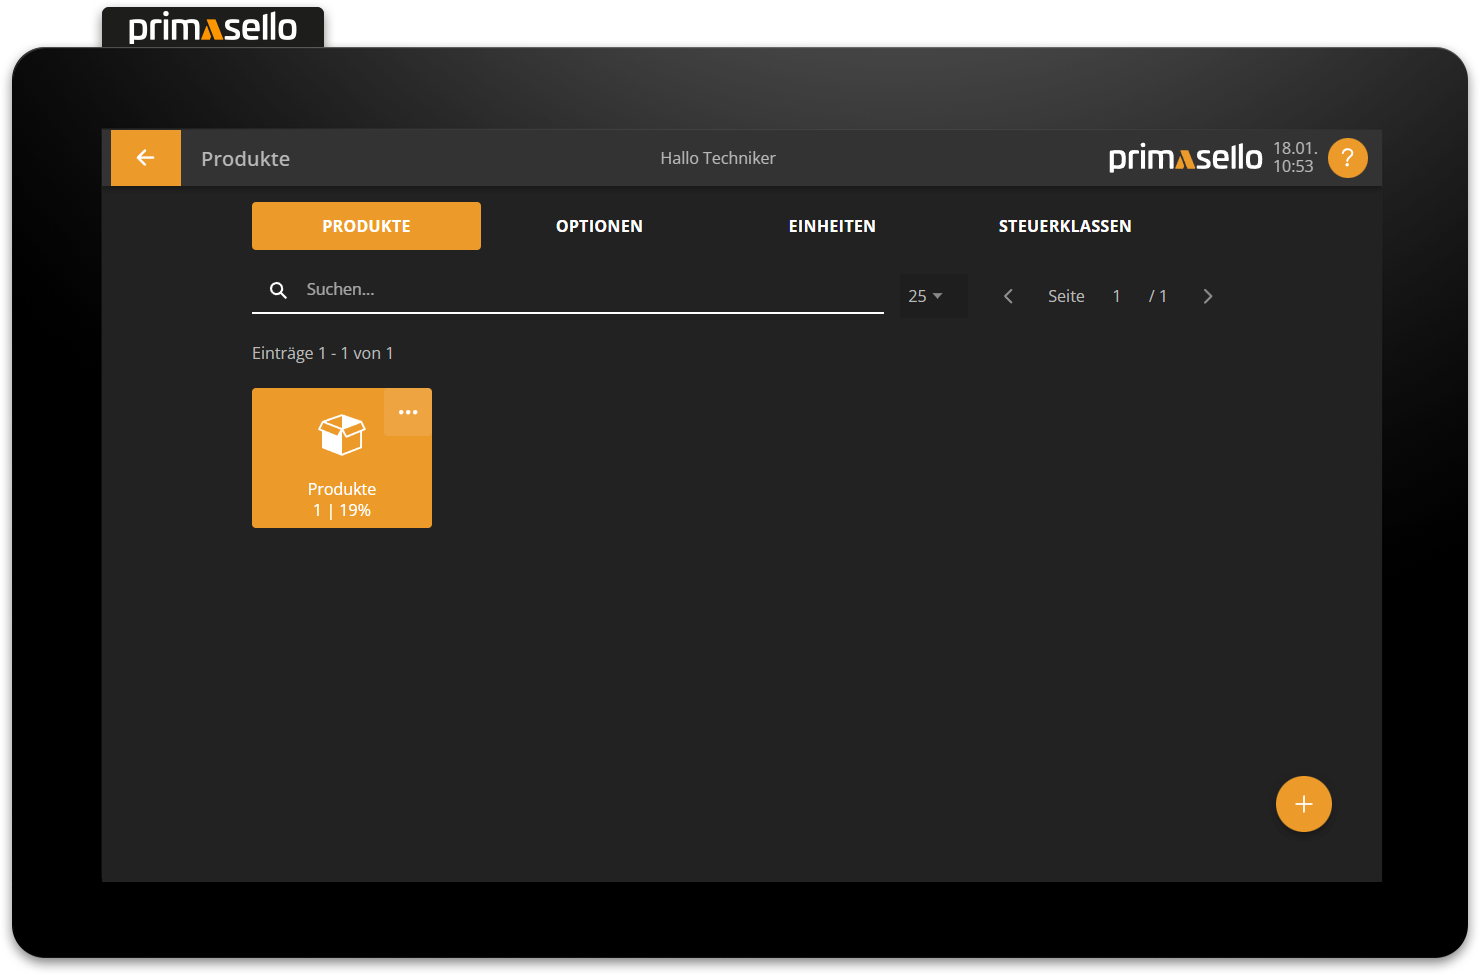The width and height of the screenshot is (1480, 975).
Task: Select the active Produkte tab
Action: (366, 226)
